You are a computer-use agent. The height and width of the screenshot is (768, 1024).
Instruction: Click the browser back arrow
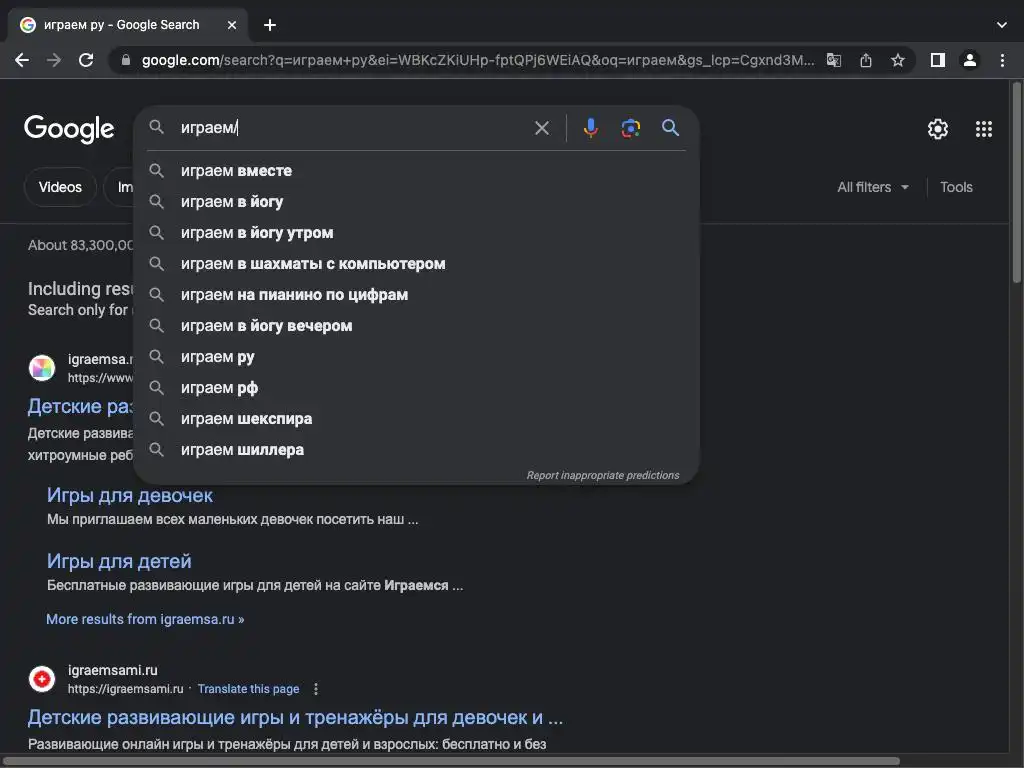tap(22, 60)
